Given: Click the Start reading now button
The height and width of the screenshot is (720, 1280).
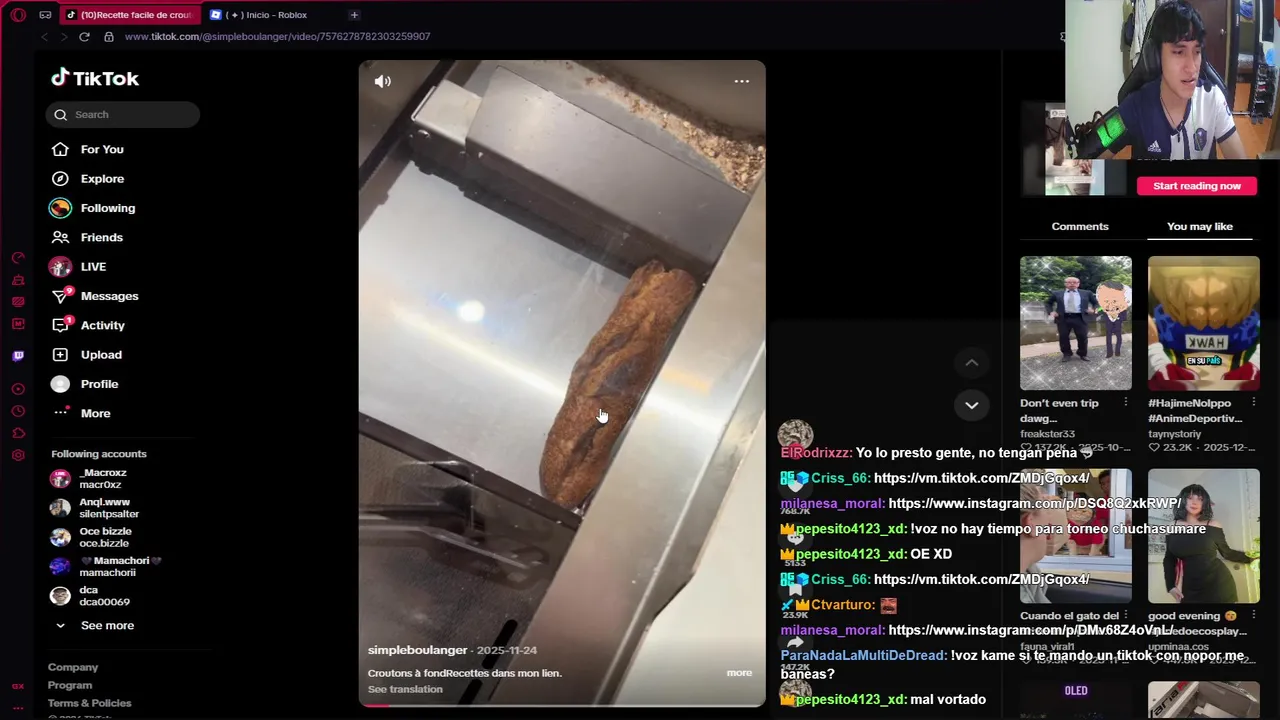Looking at the screenshot, I should tap(1196, 186).
